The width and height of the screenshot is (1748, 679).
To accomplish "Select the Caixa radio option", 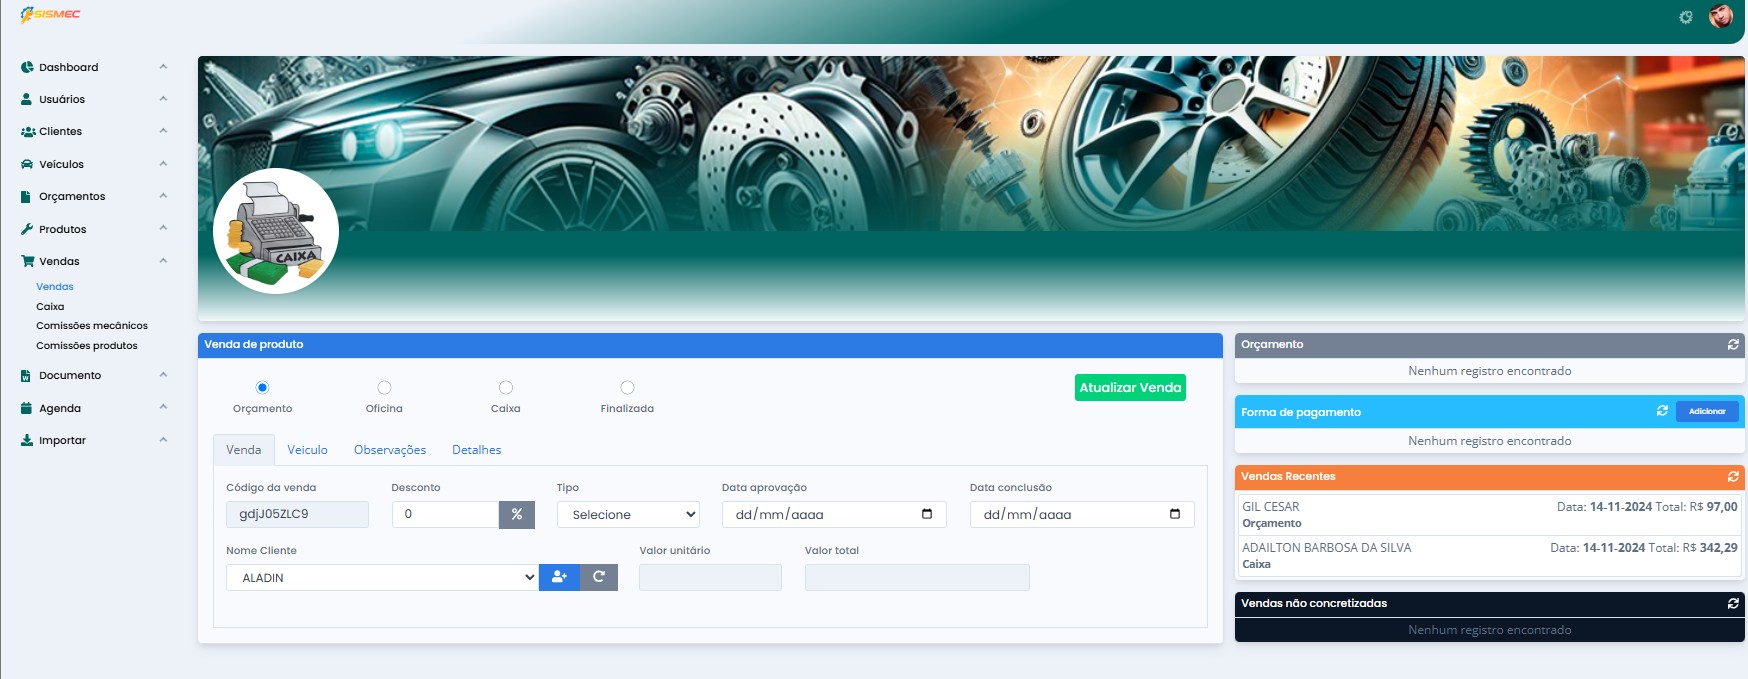I will [x=506, y=388].
